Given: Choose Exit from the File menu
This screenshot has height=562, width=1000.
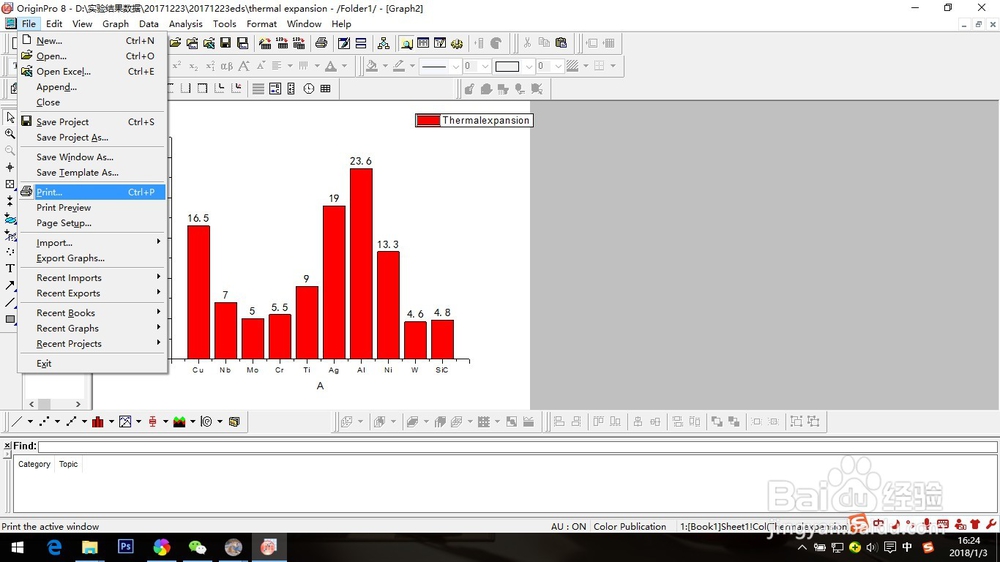Looking at the screenshot, I should pyautogui.click(x=92, y=364).
